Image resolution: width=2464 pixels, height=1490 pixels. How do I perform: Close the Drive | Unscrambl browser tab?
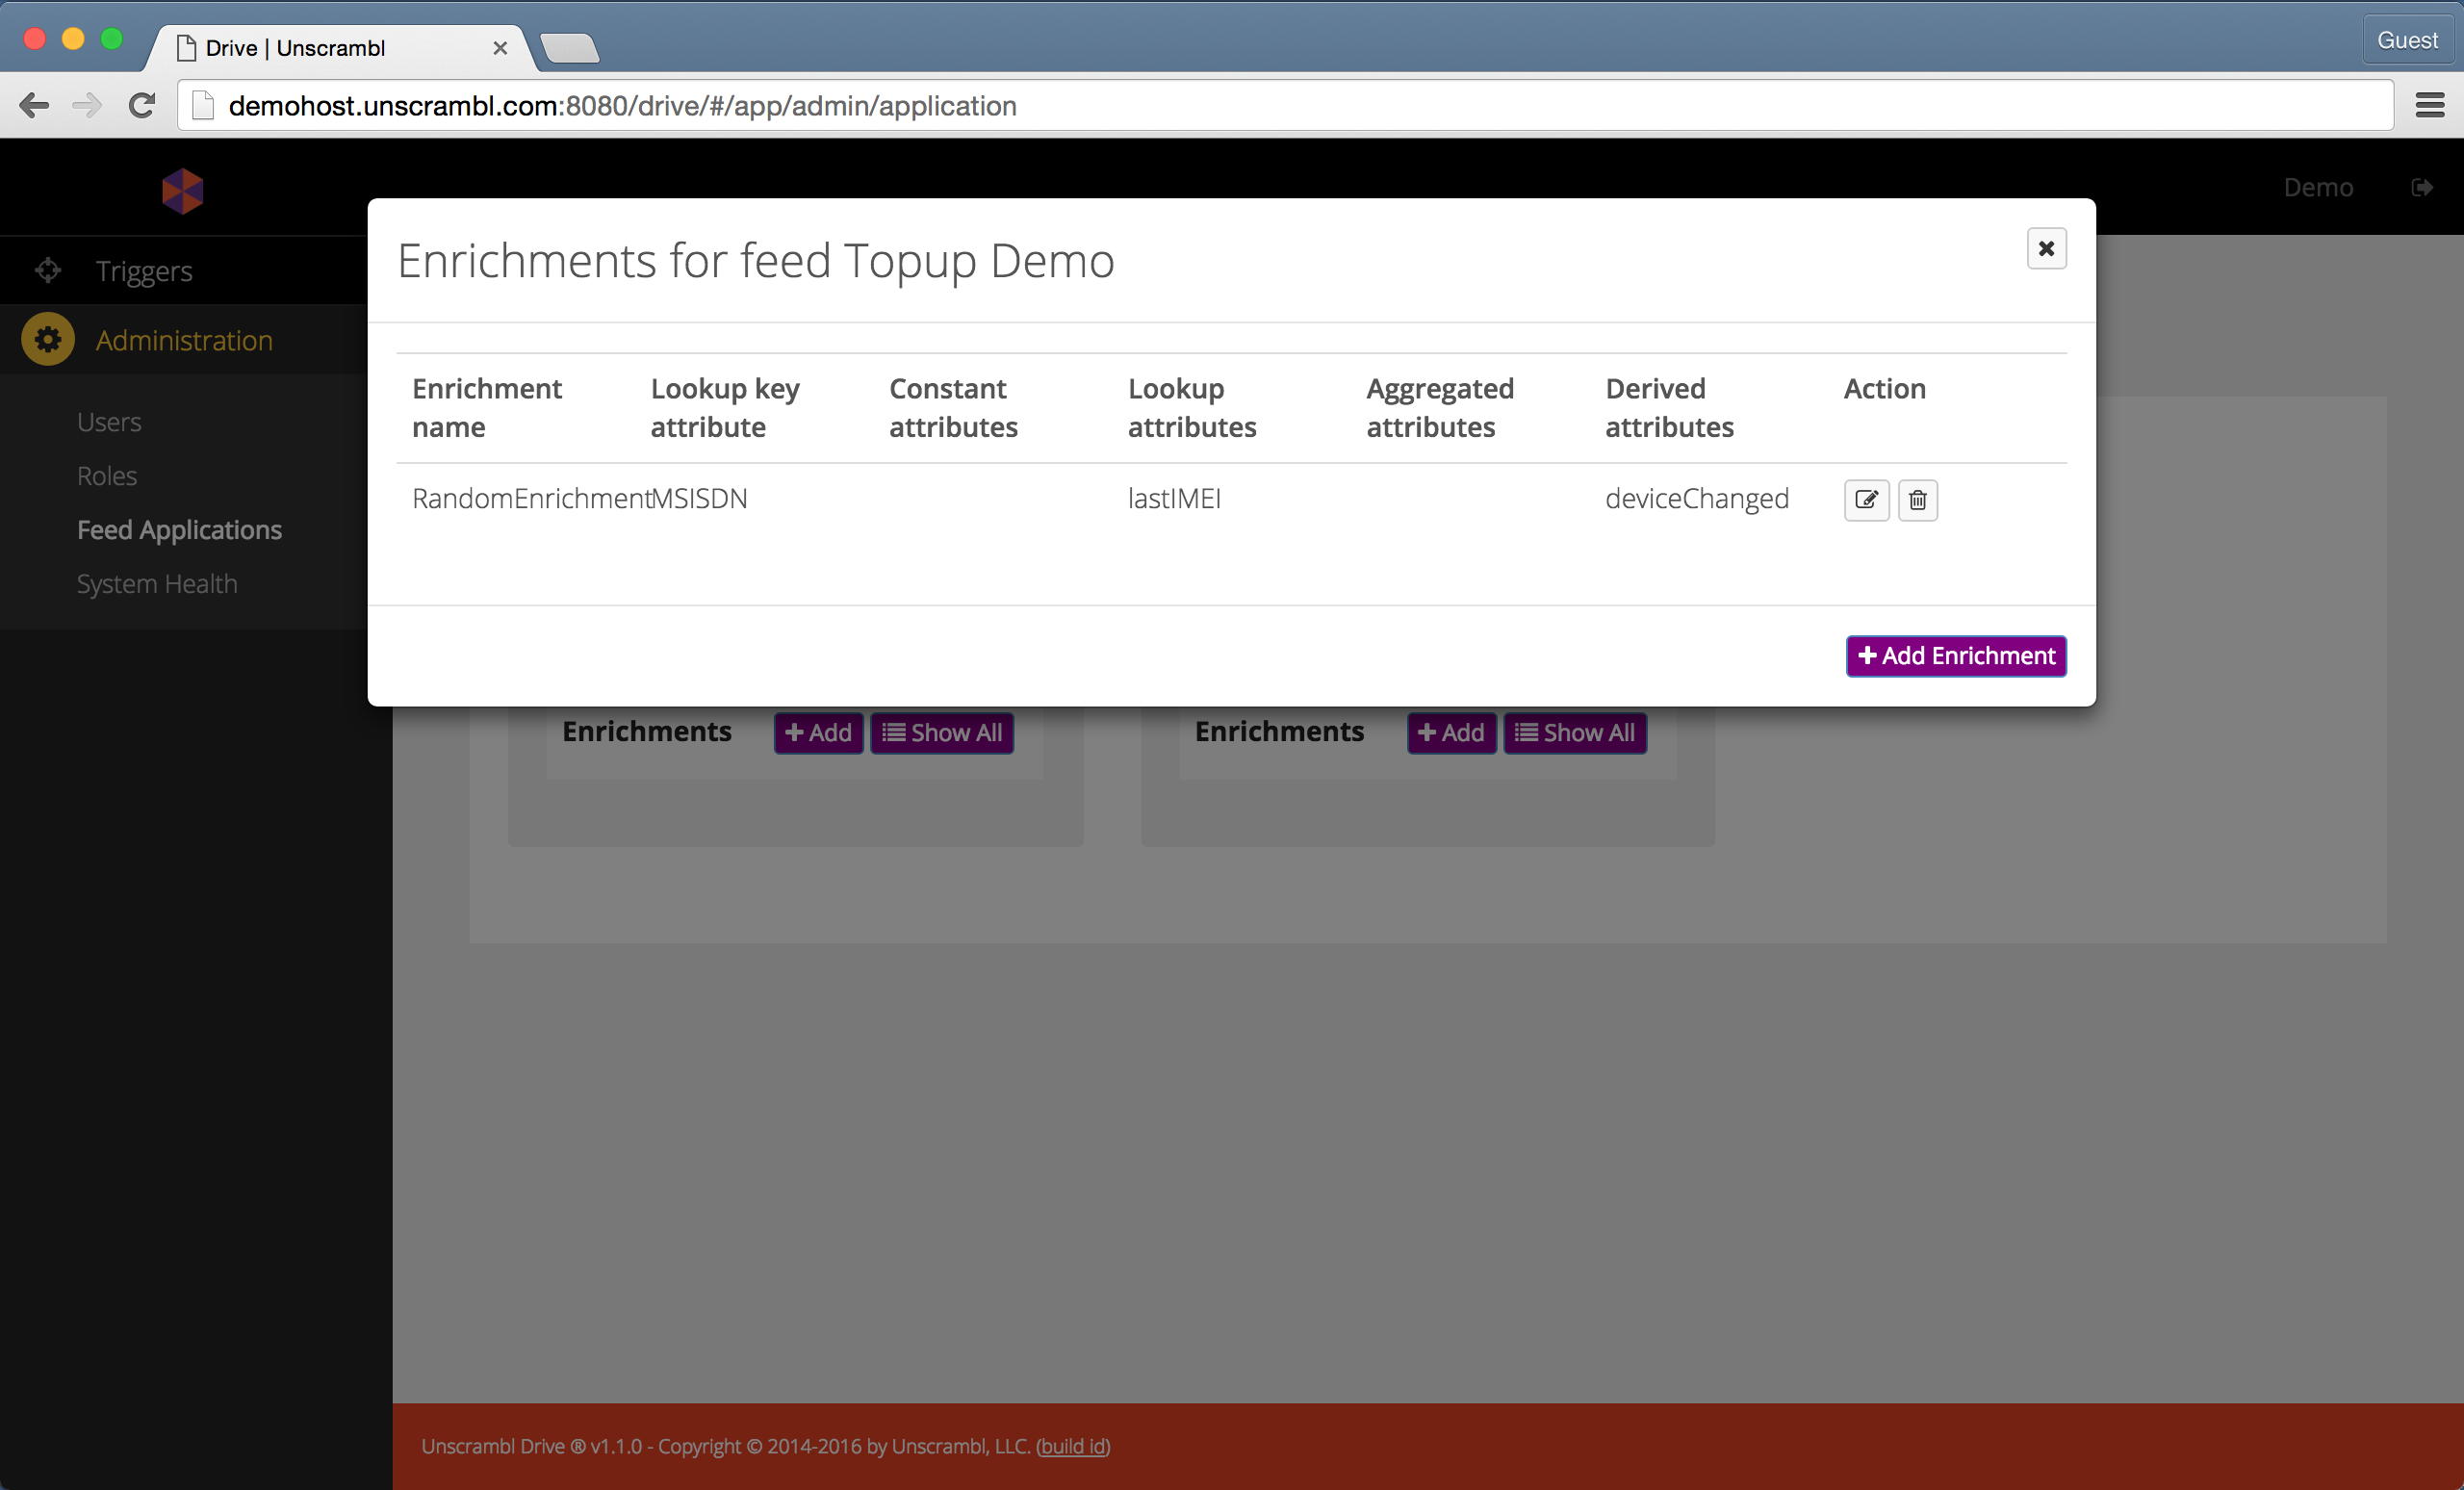coord(500,48)
